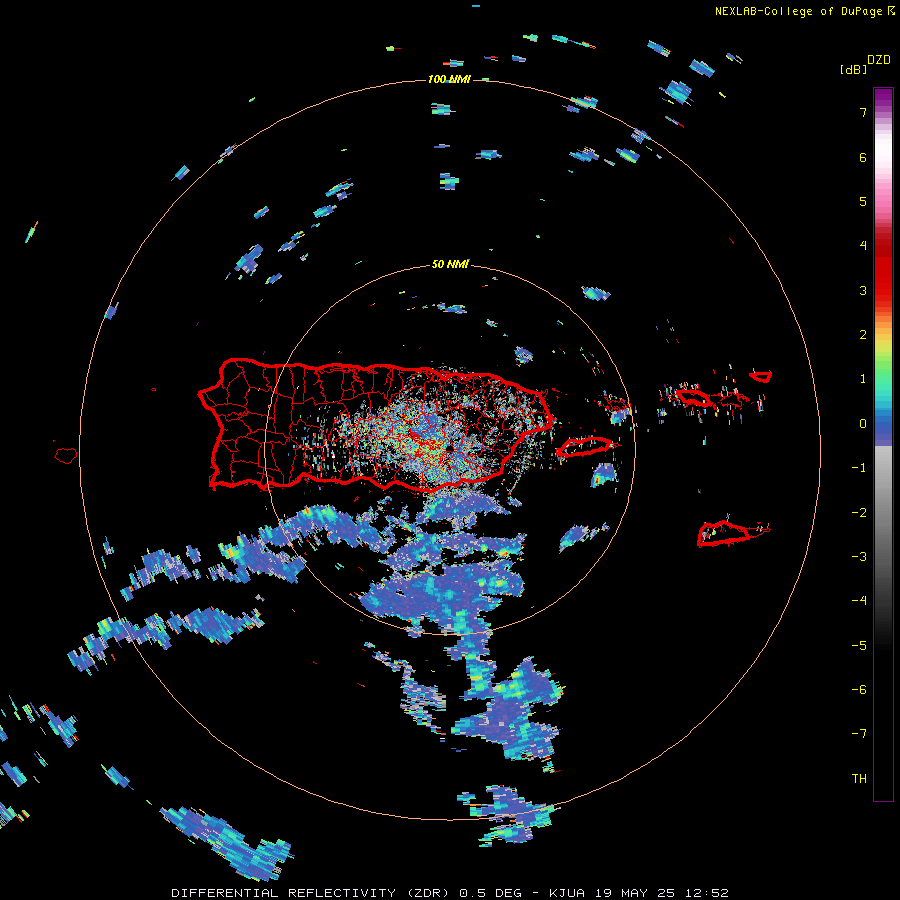The image size is (900, 900).
Task: Click the positive 6 scale value
Action: coord(863,157)
